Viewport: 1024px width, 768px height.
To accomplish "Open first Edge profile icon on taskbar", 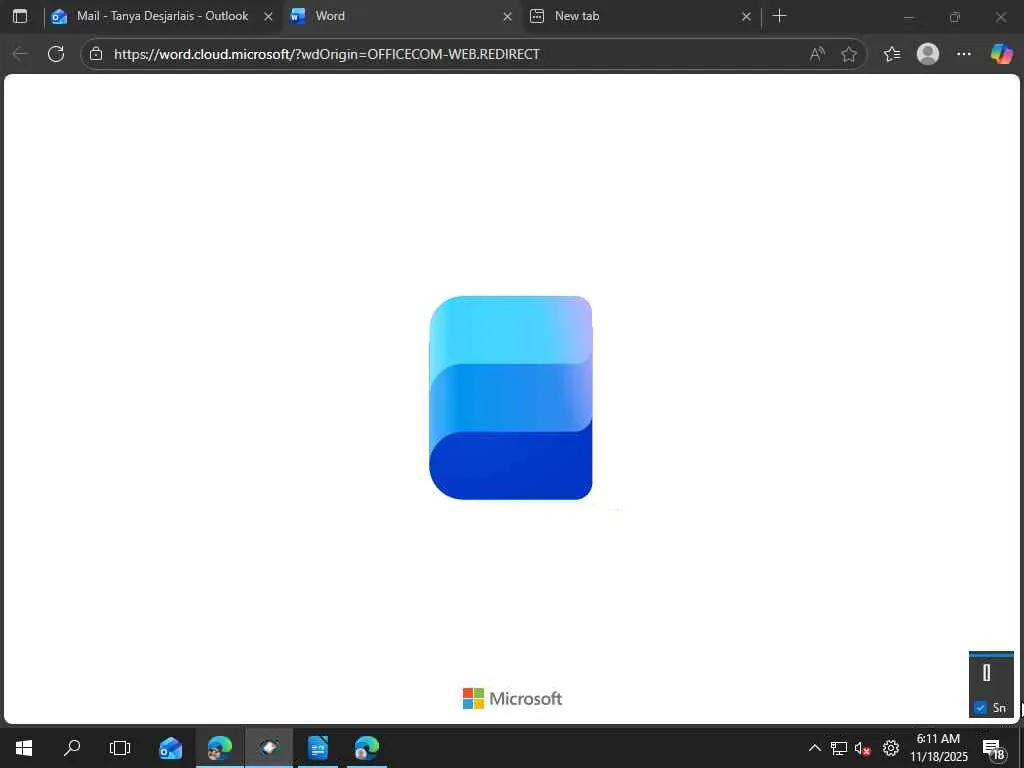I will [220, 748].
